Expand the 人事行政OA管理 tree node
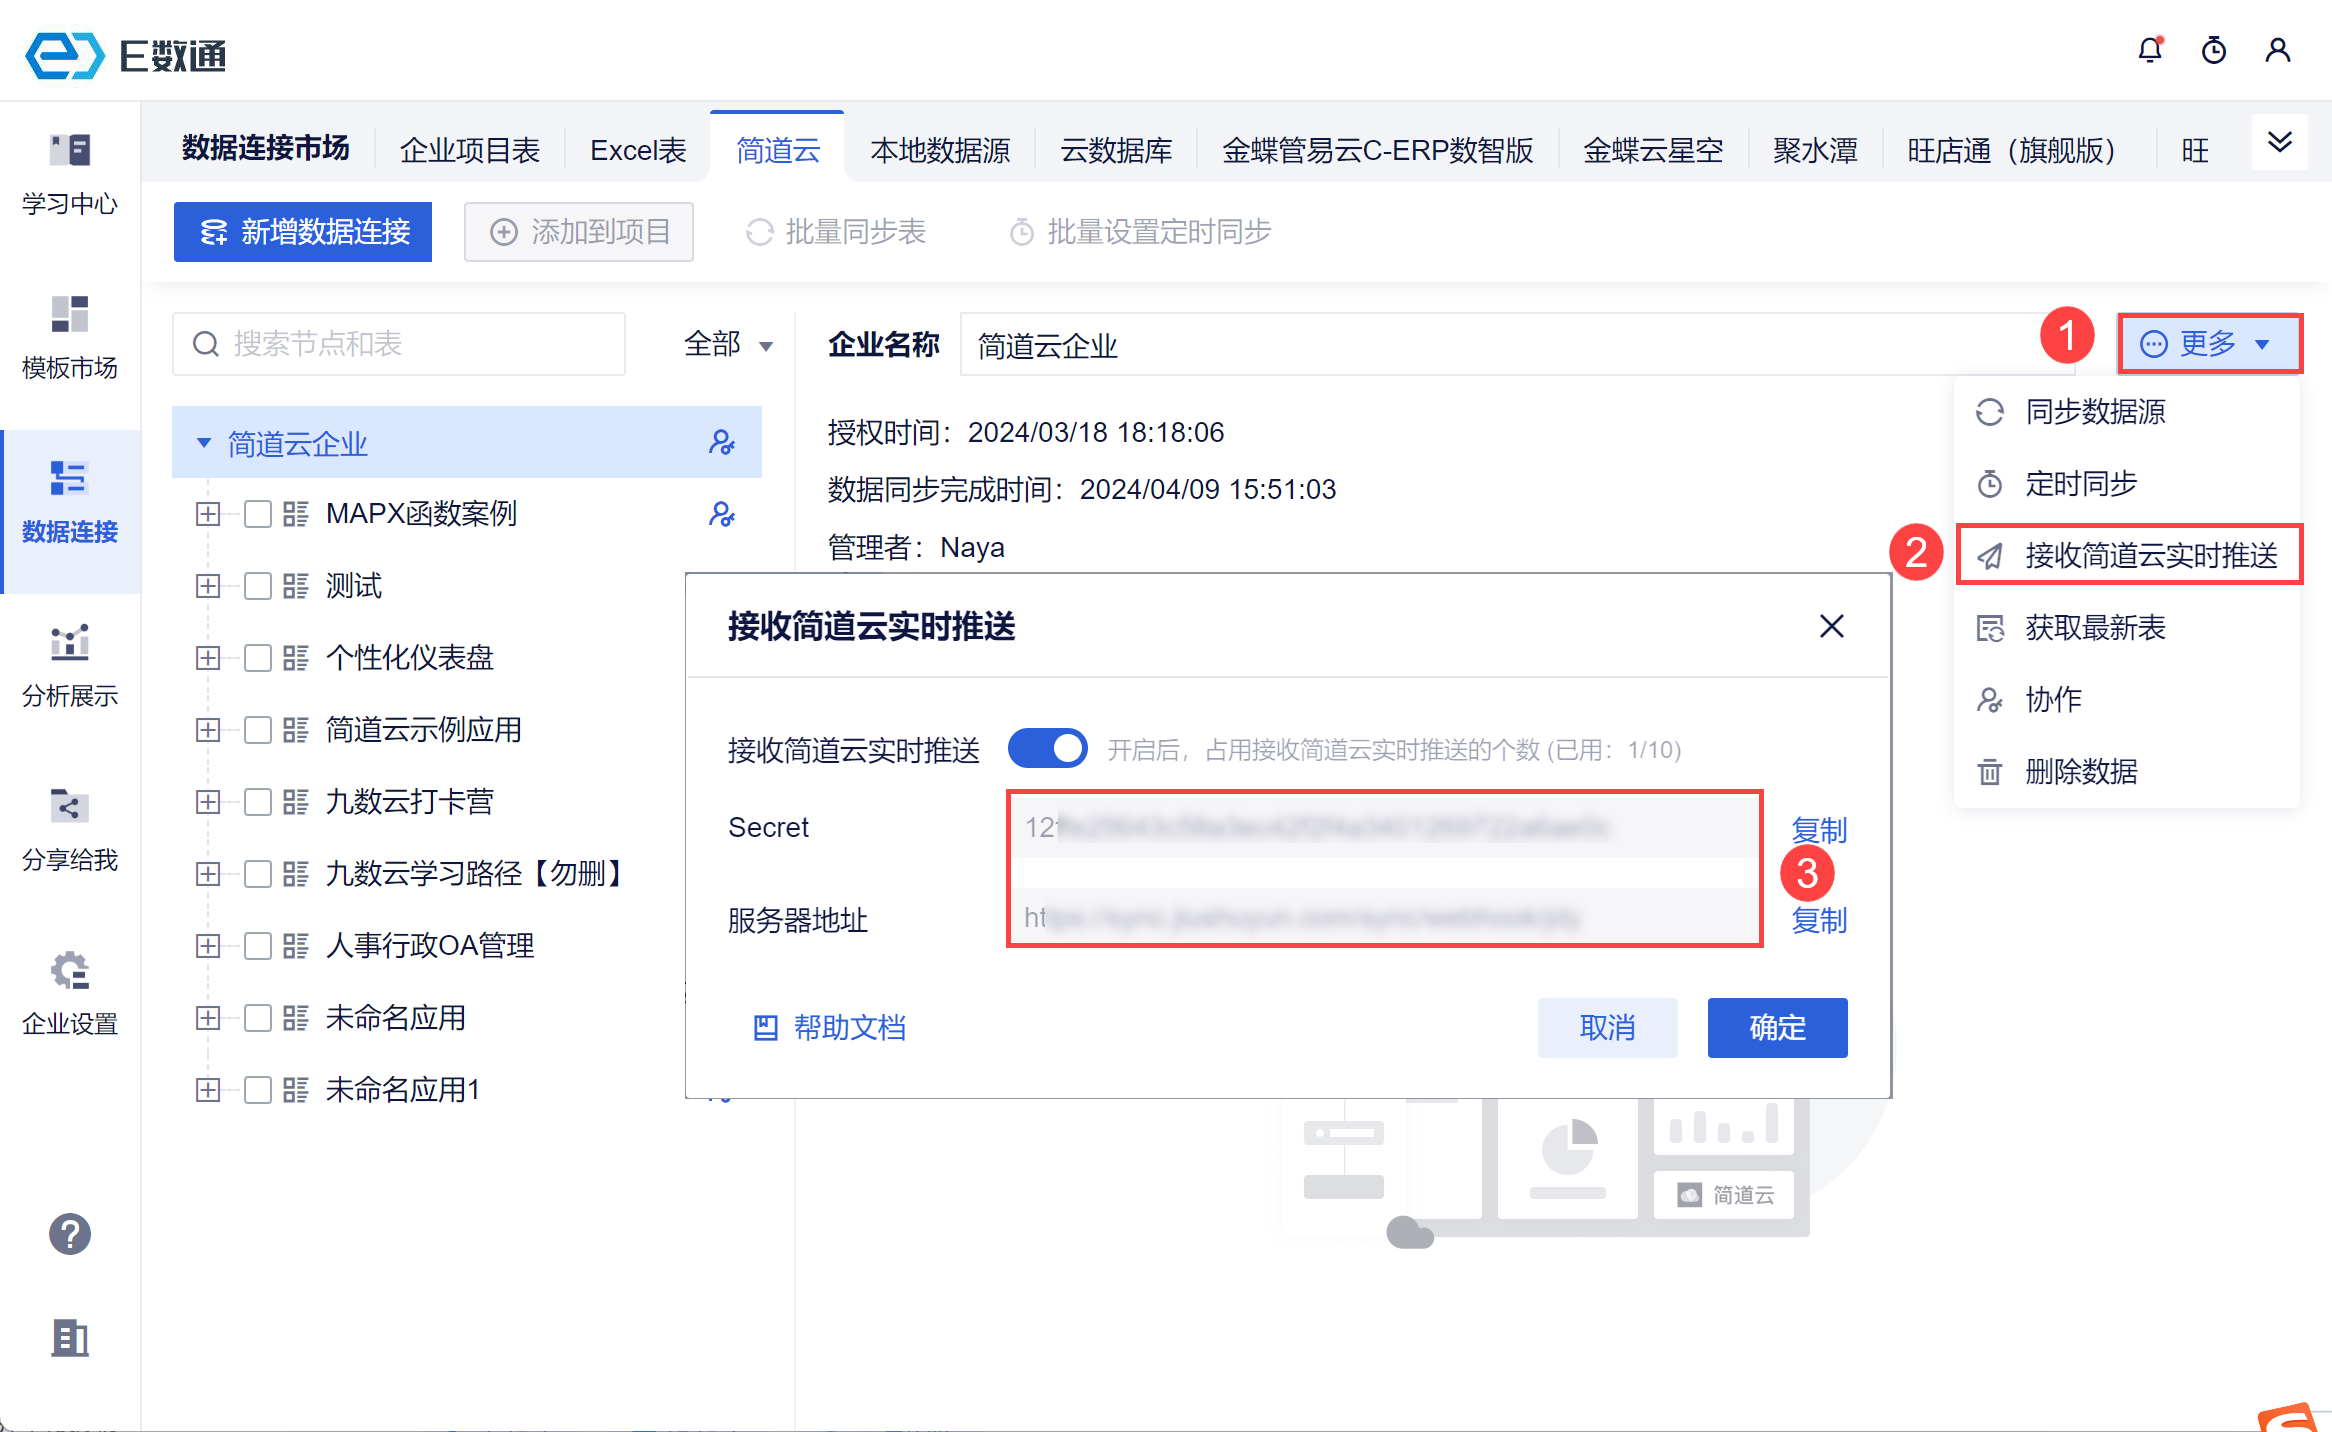 208,946
